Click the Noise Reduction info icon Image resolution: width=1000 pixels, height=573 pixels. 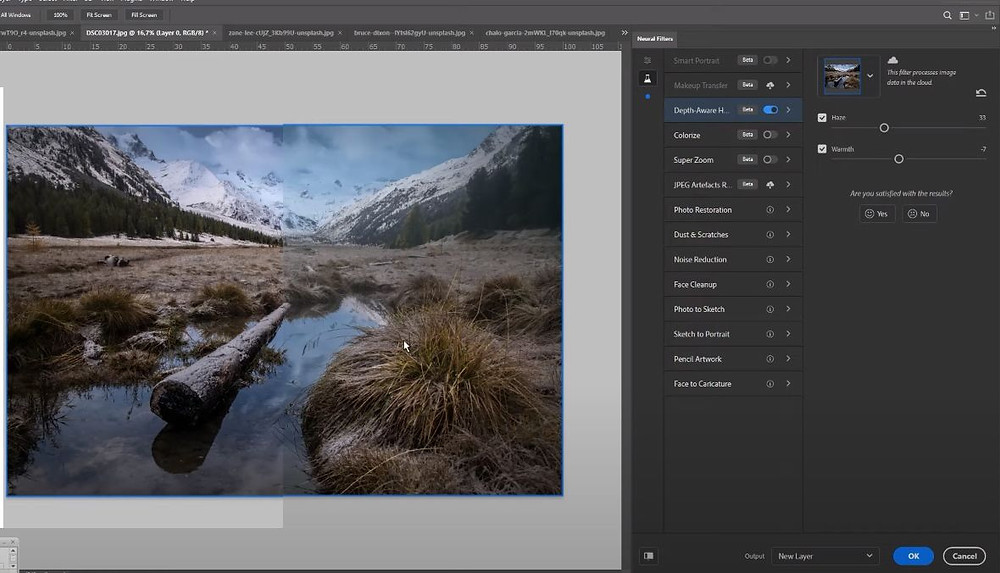(770, 260)
